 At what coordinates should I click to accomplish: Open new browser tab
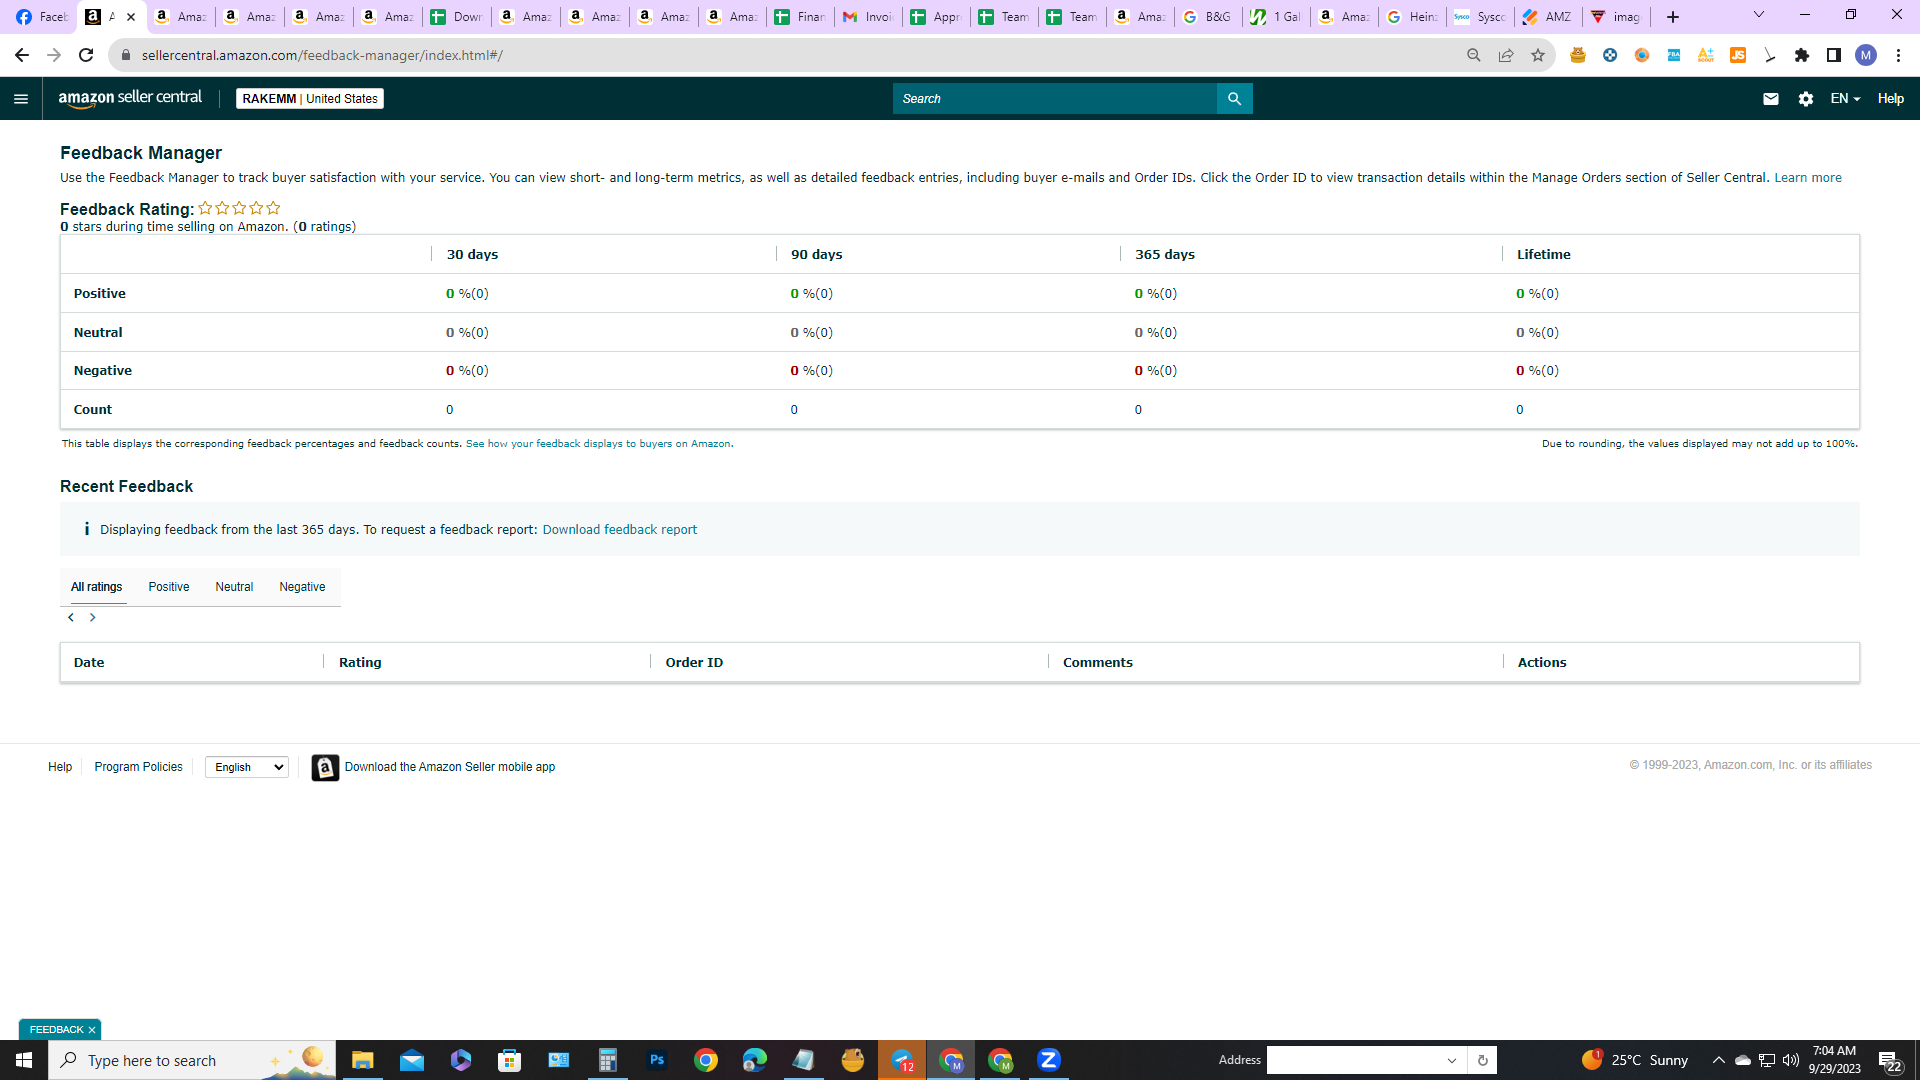tap(1672, 17)
